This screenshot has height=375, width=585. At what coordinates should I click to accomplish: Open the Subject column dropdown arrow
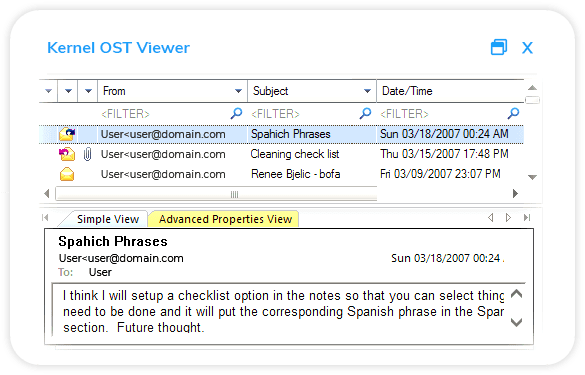point(367,91)
